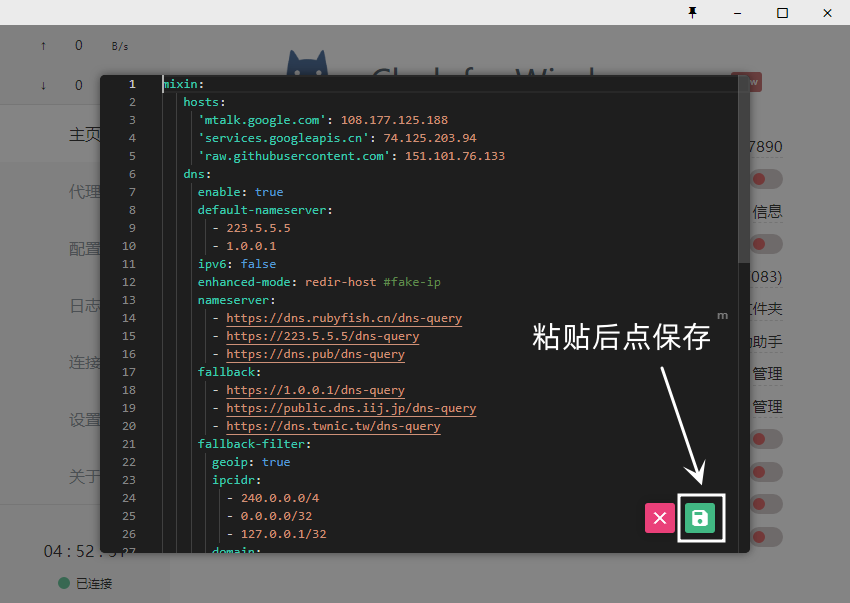850x603 pixels.
Task: Click the 'mtalk.google.com' host string
Action: (x=262, y=120)
